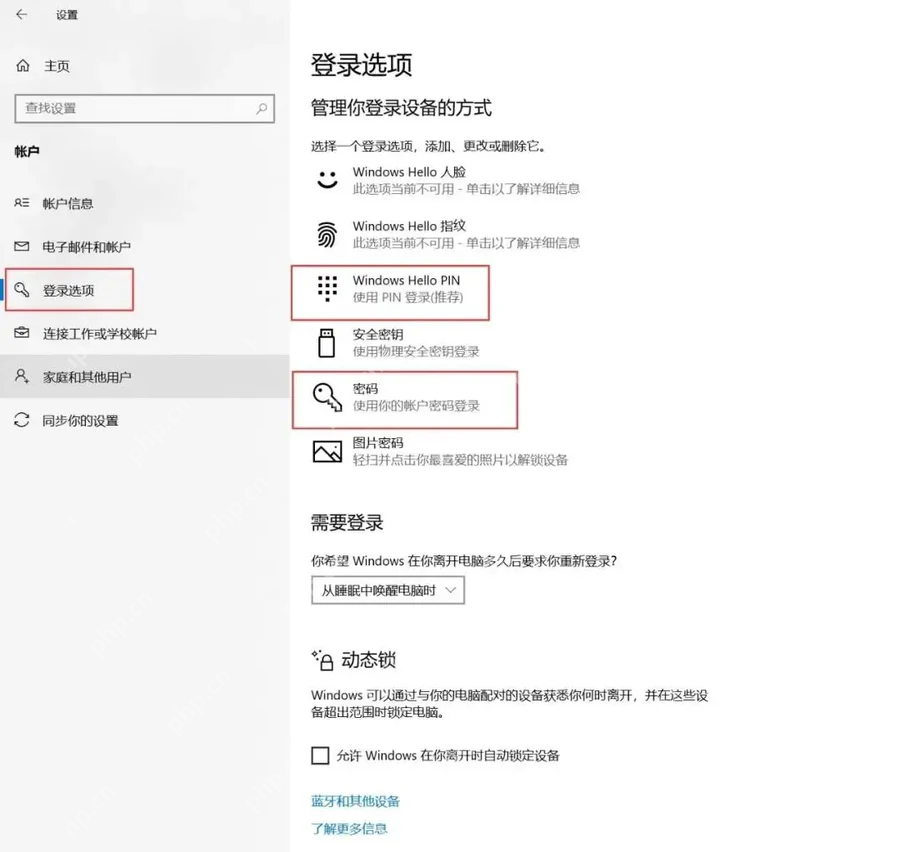Click the Windows Hello fingerprint icon
Screen dimensions: 900x852
pos(327,234)
